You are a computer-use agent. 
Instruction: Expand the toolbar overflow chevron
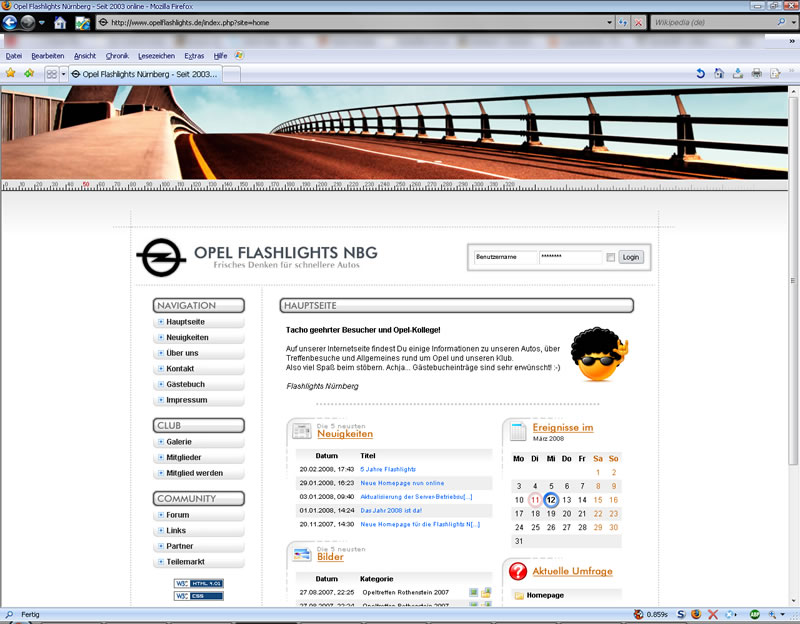tap(792, 40)
